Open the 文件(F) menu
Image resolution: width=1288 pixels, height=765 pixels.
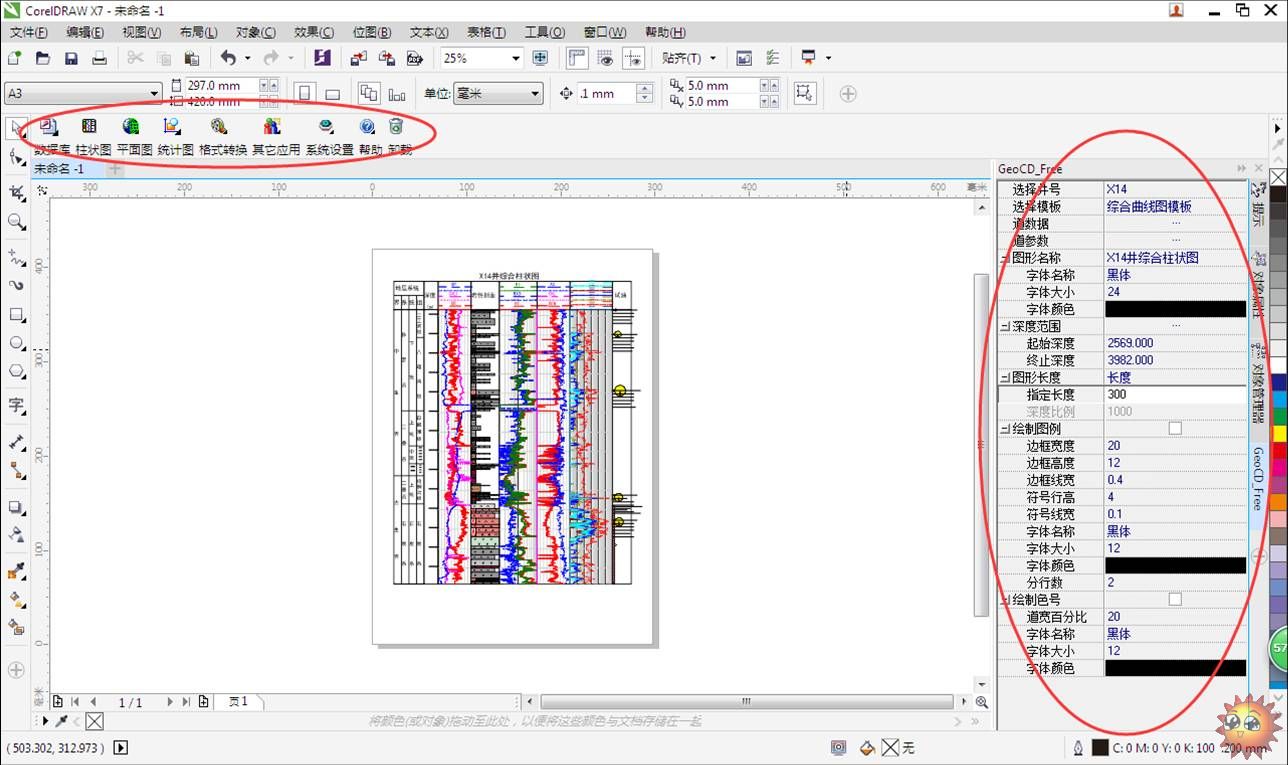coord(29,32)
